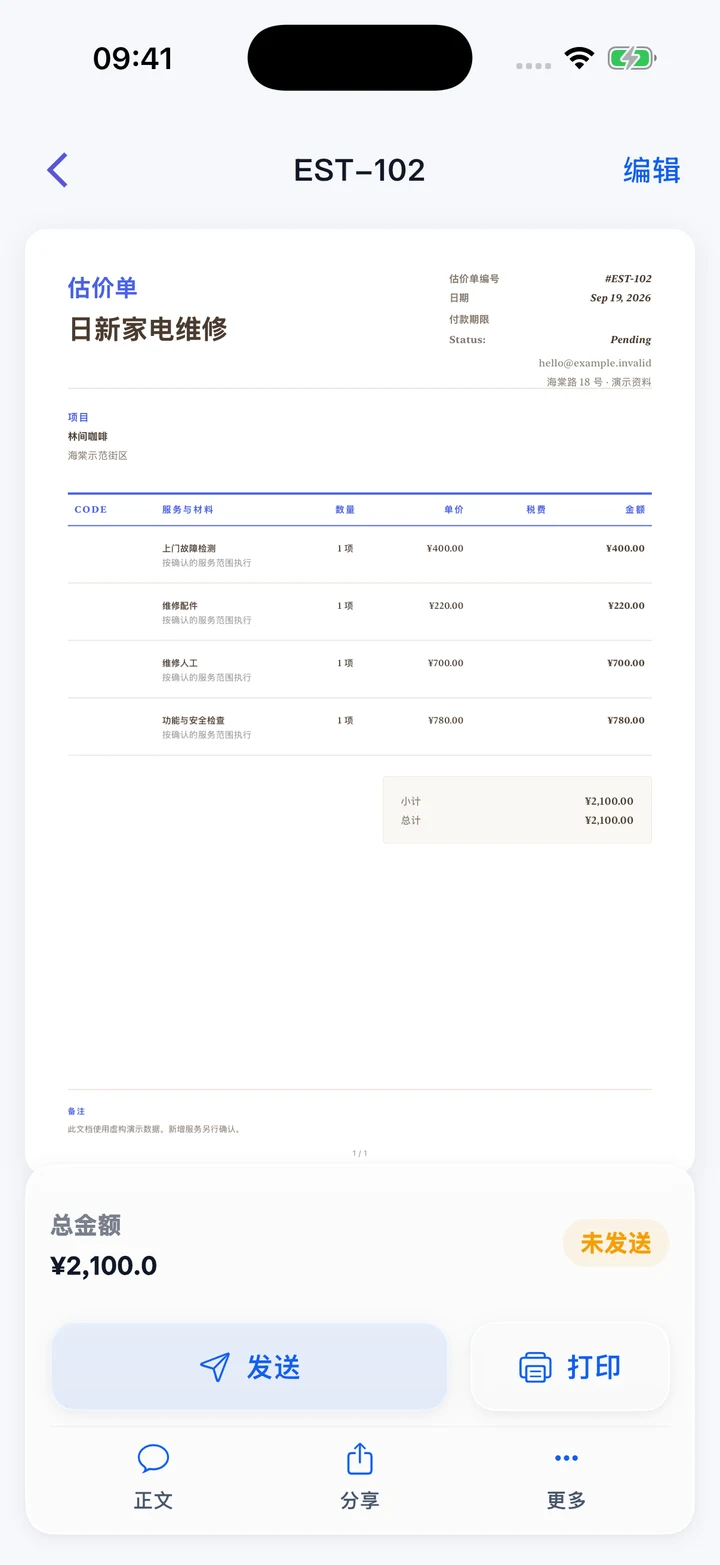
Task: Tap the 估价单 heading in document
Action: [x=103, y=288]
